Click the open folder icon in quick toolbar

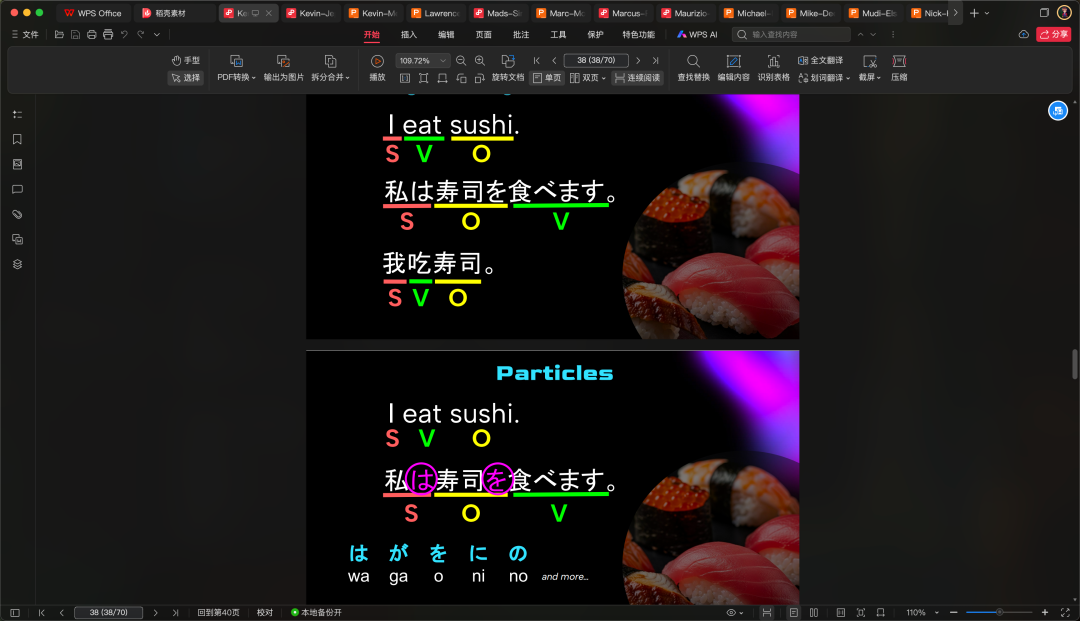(59, 34)
